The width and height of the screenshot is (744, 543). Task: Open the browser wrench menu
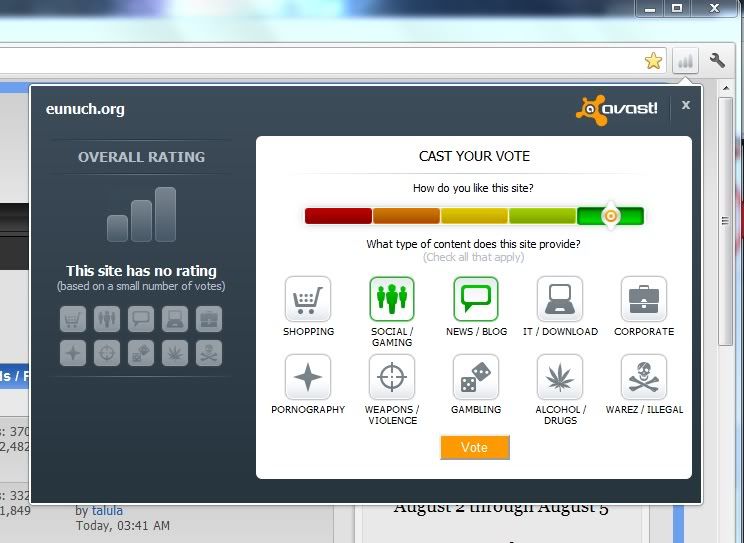tap(717, 61)
